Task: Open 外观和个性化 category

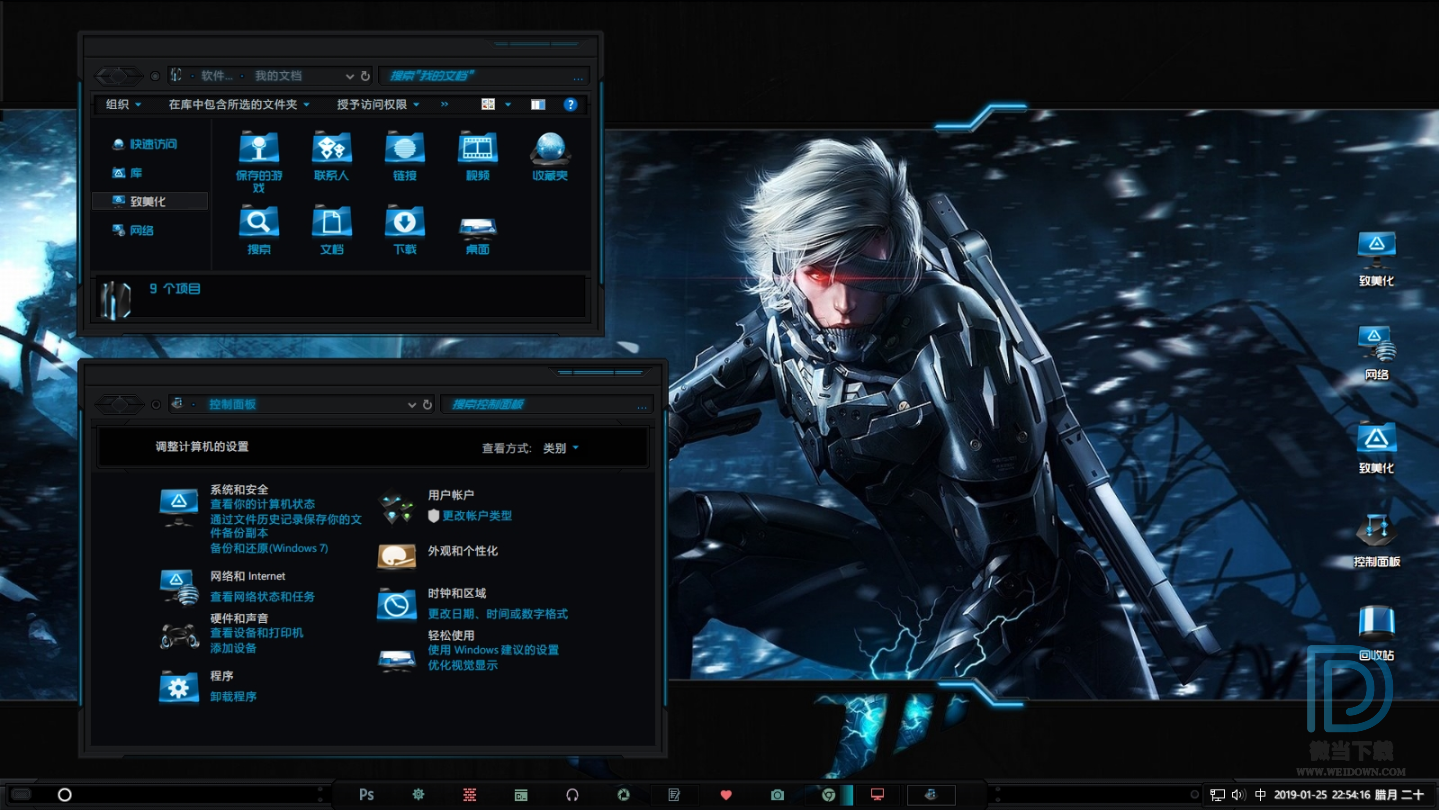Action: pos(463,551)
